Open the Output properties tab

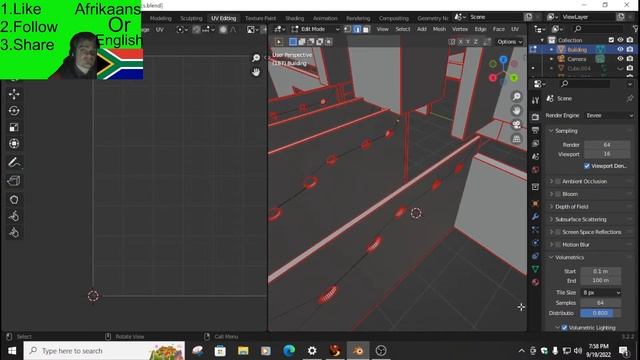tap(536, 130)
